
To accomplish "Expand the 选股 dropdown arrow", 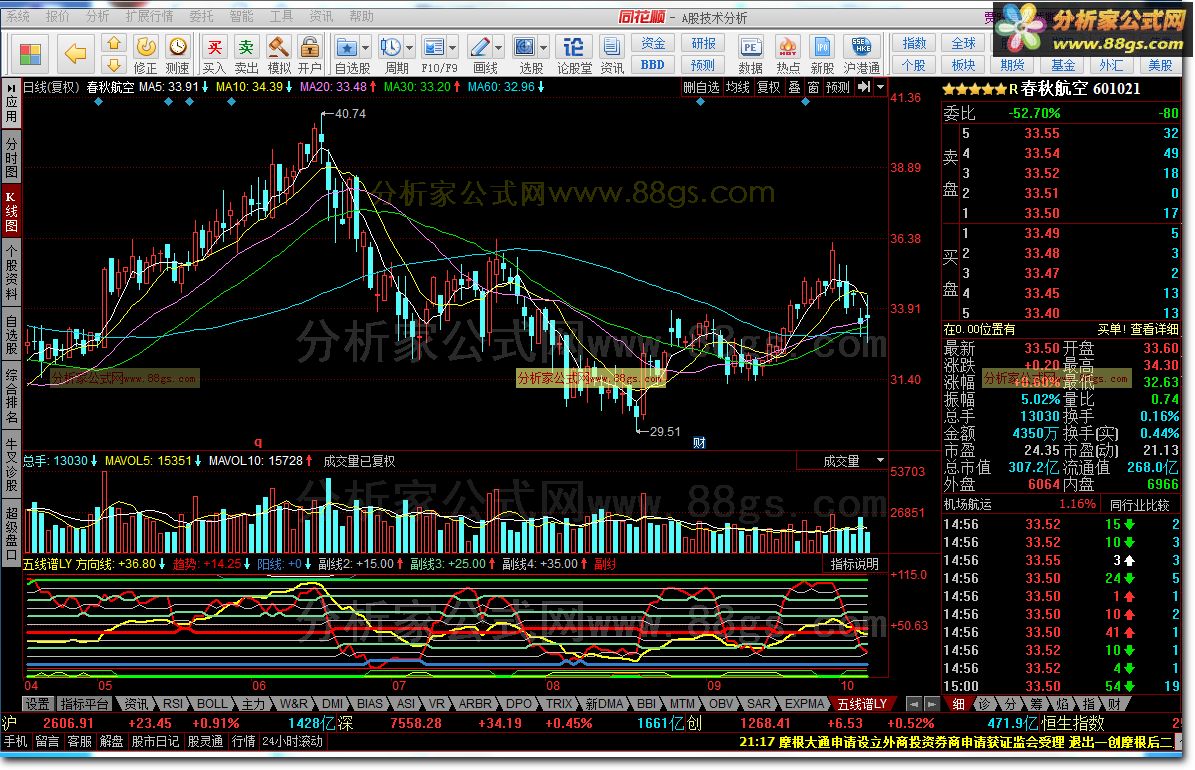I will click(543, 48).
